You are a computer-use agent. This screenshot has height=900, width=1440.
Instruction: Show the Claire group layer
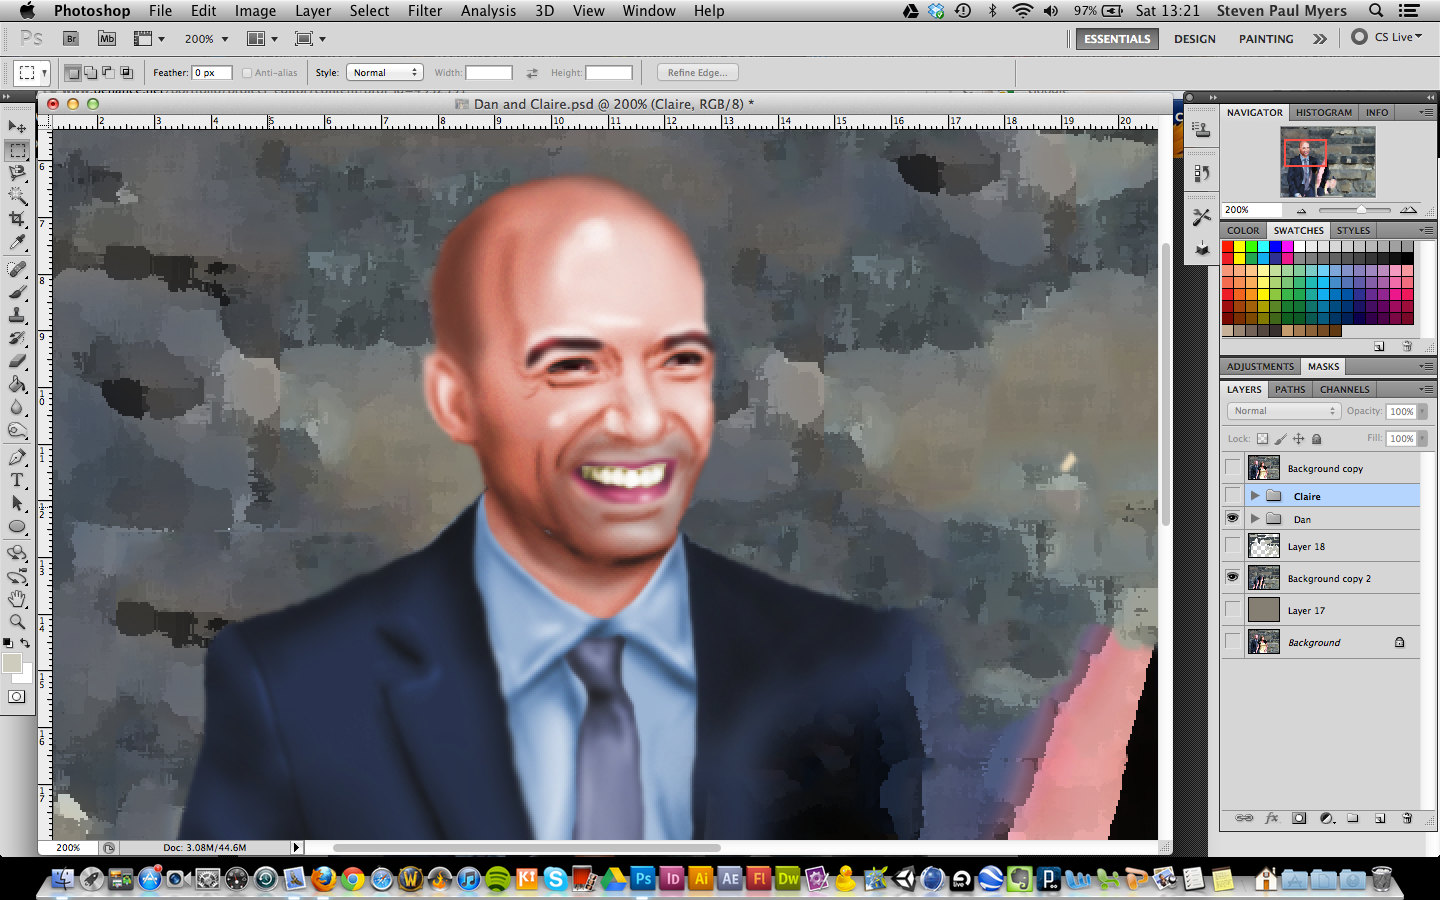[x=1232, y=496]
